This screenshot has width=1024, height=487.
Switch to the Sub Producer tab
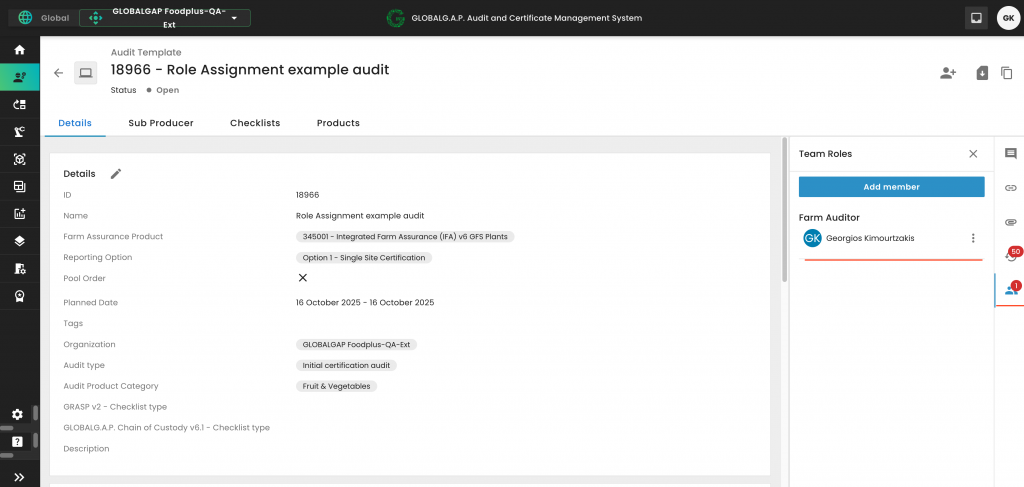coord(160,123)
